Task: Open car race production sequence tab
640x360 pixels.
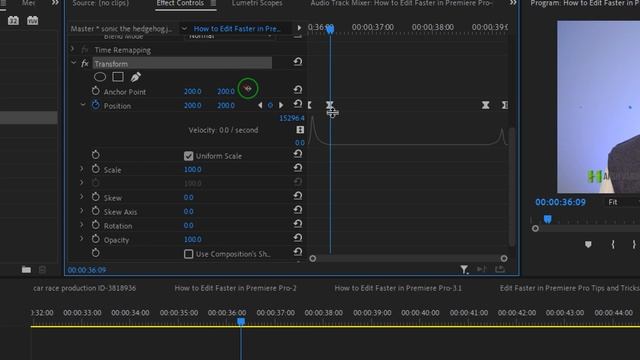Action: 84,288
